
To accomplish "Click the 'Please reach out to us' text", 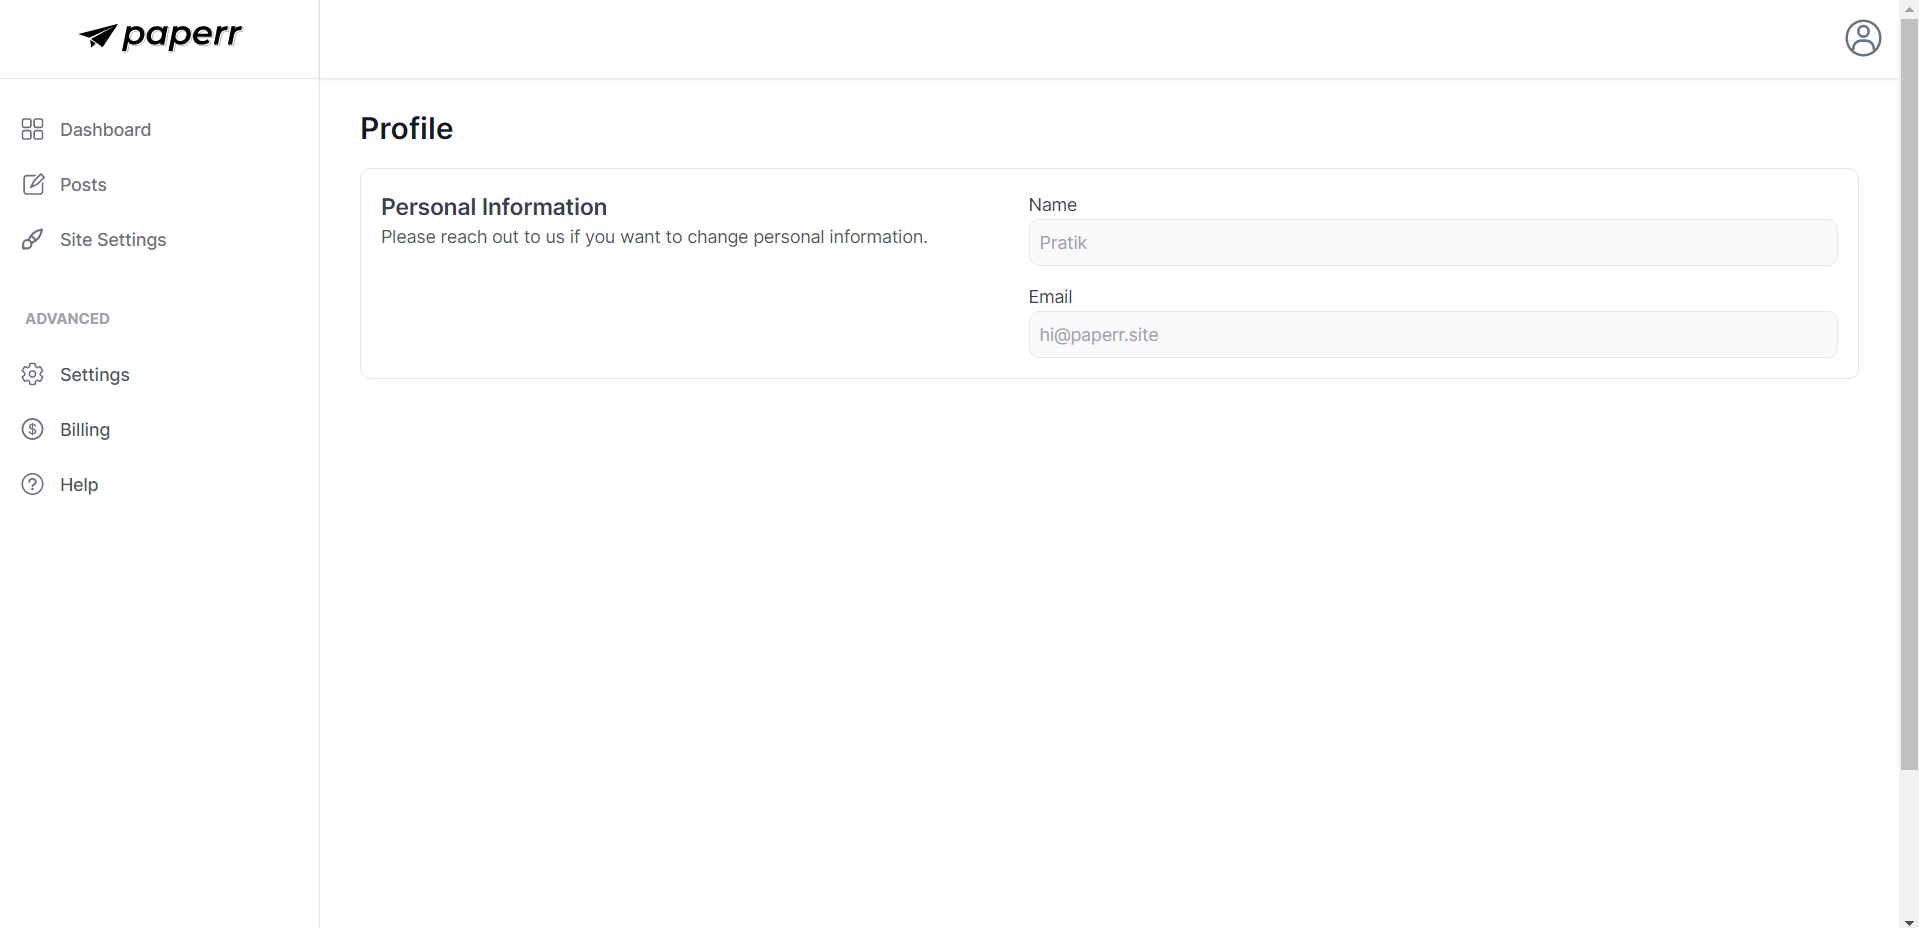I will coord(654,237).
